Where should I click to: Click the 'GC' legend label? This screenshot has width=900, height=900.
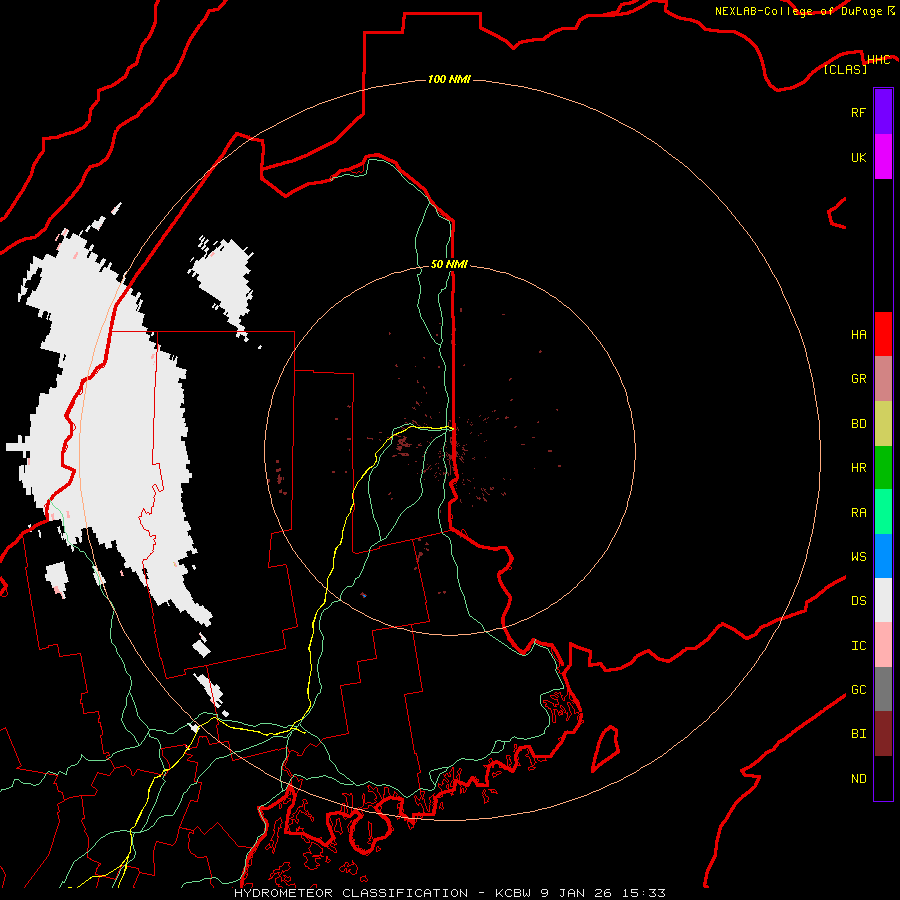[858, 690]
